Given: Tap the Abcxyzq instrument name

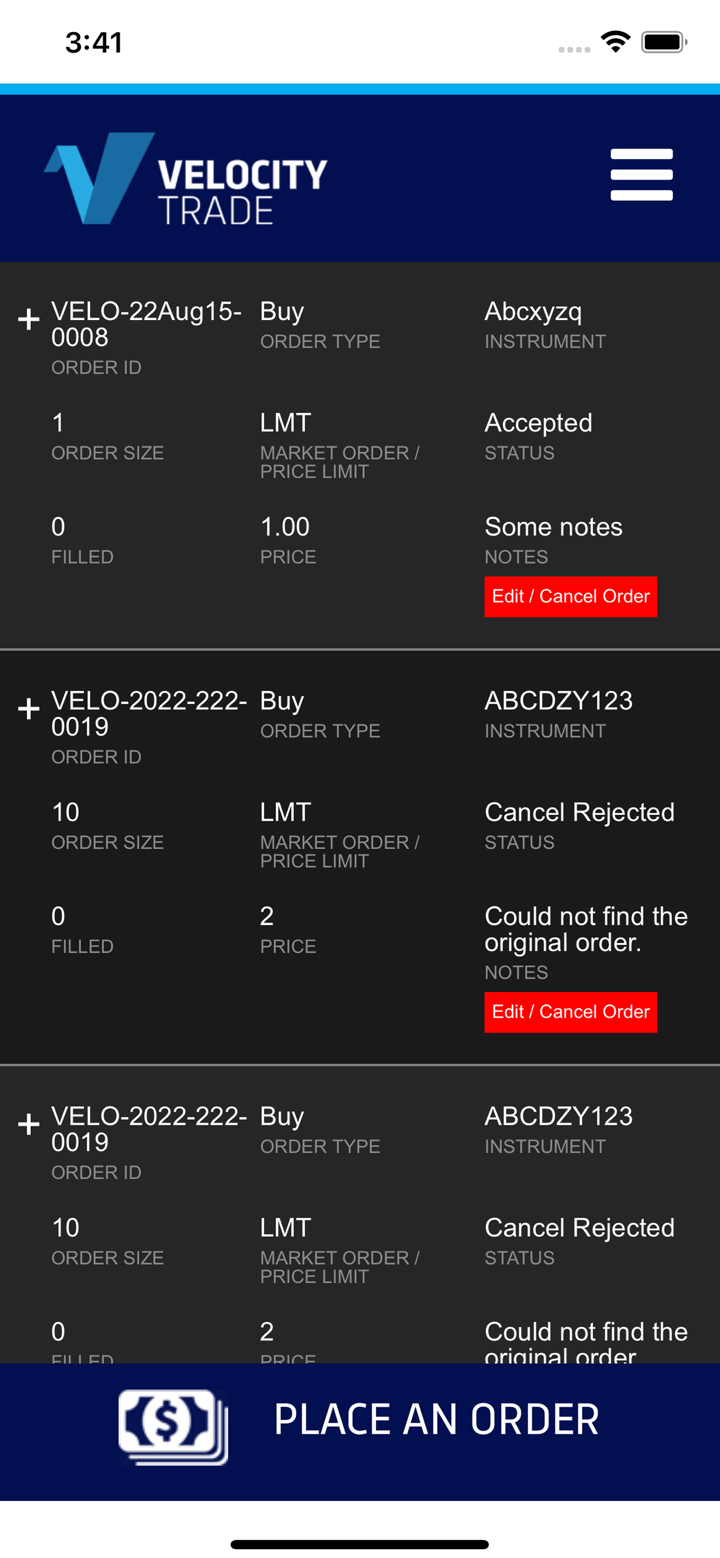Looking at the screenshot, I should [533, 312].
